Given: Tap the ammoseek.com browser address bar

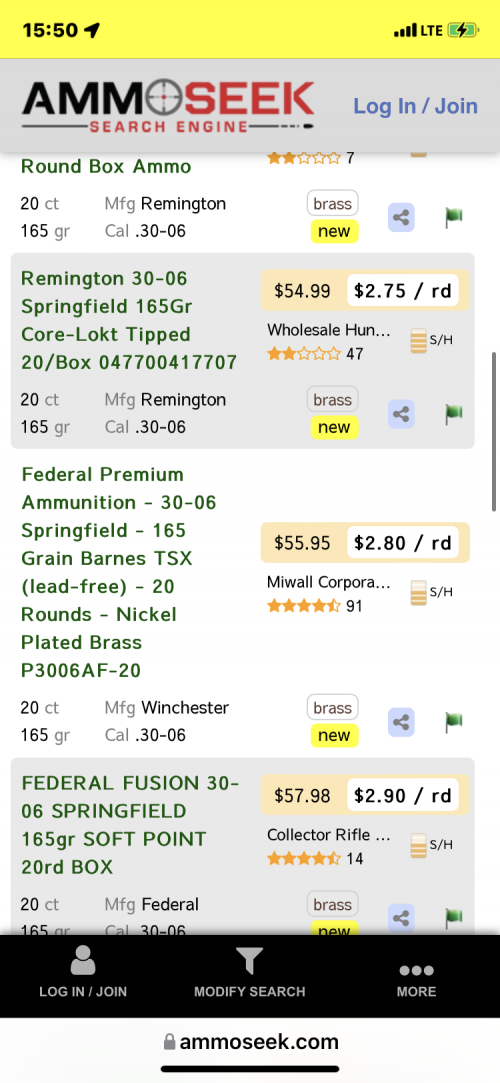Looking at the screenshot, I should click(250, 1042).
